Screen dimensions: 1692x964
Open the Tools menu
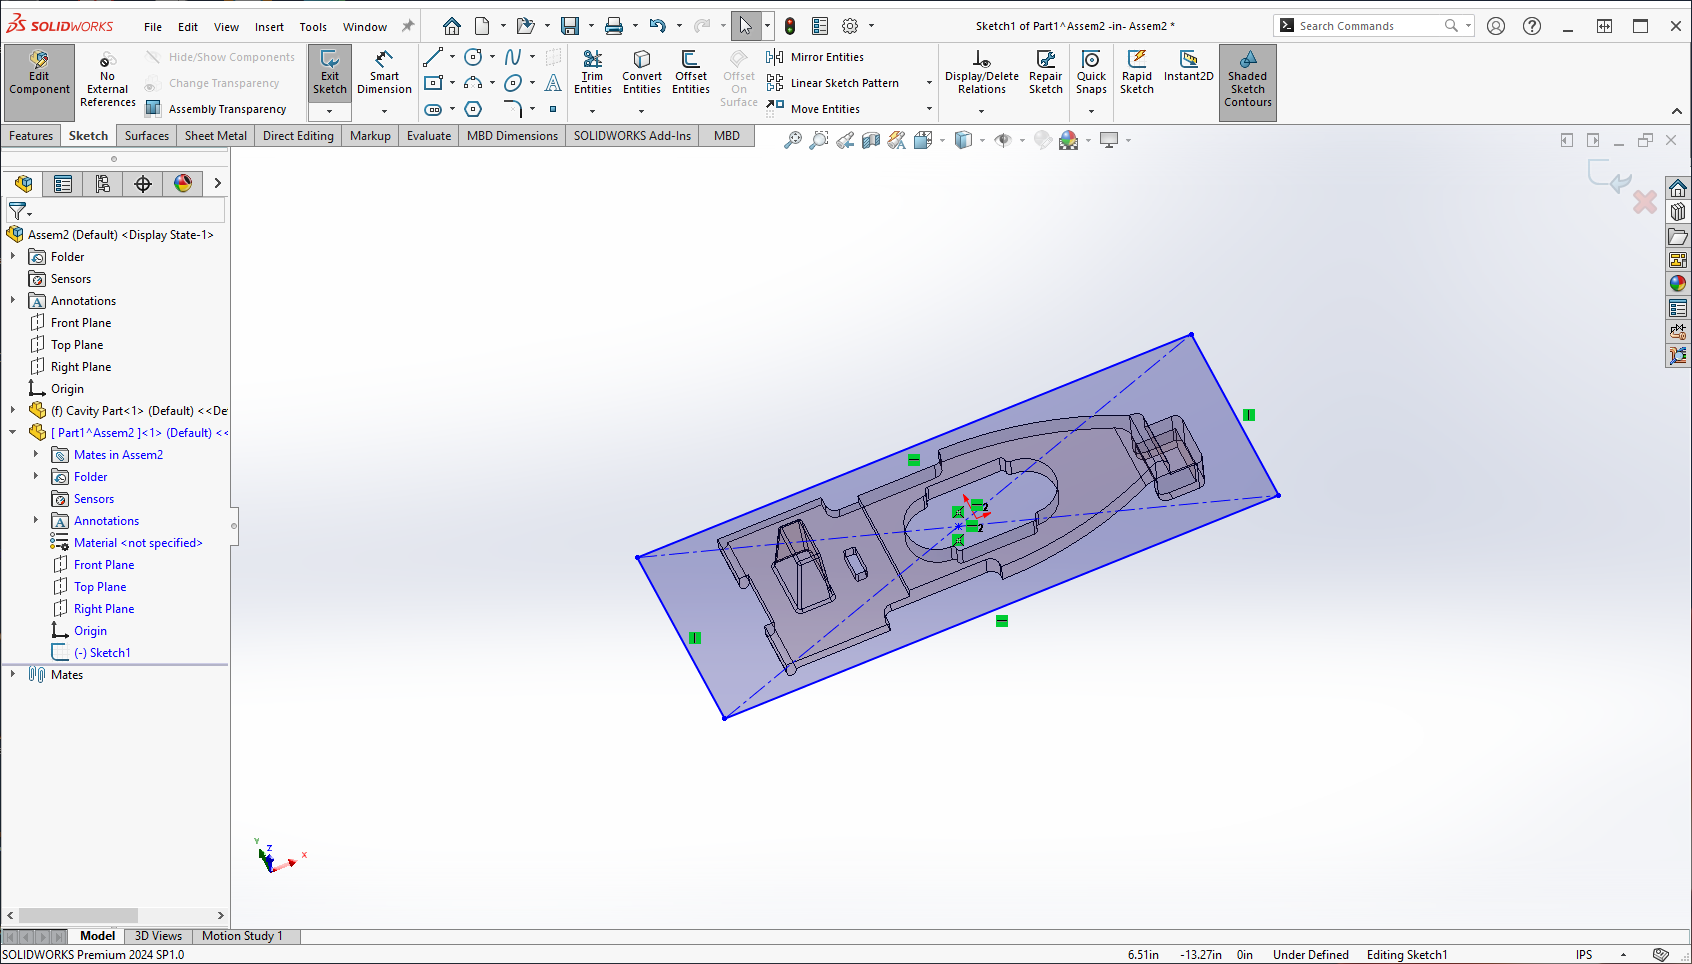(313, 27)
